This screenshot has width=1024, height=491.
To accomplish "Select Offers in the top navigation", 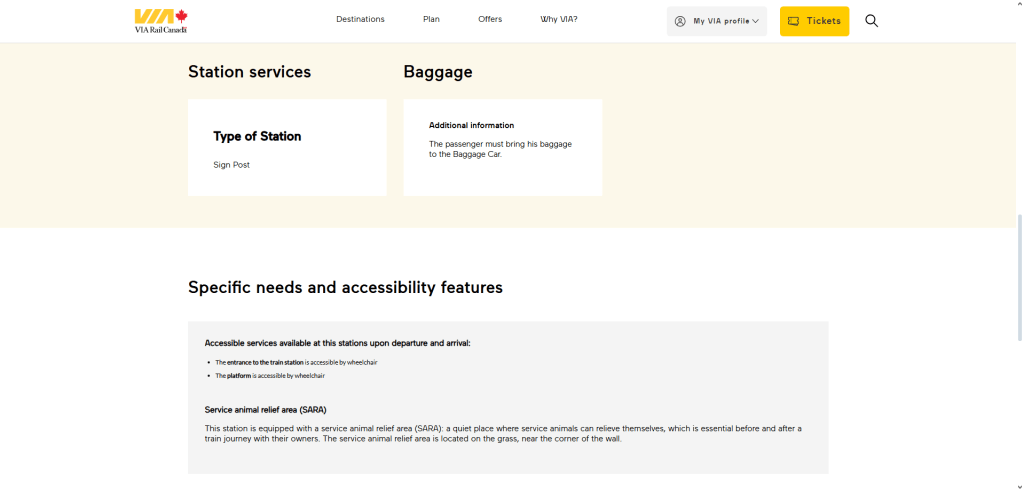I will tap(490, 19).
